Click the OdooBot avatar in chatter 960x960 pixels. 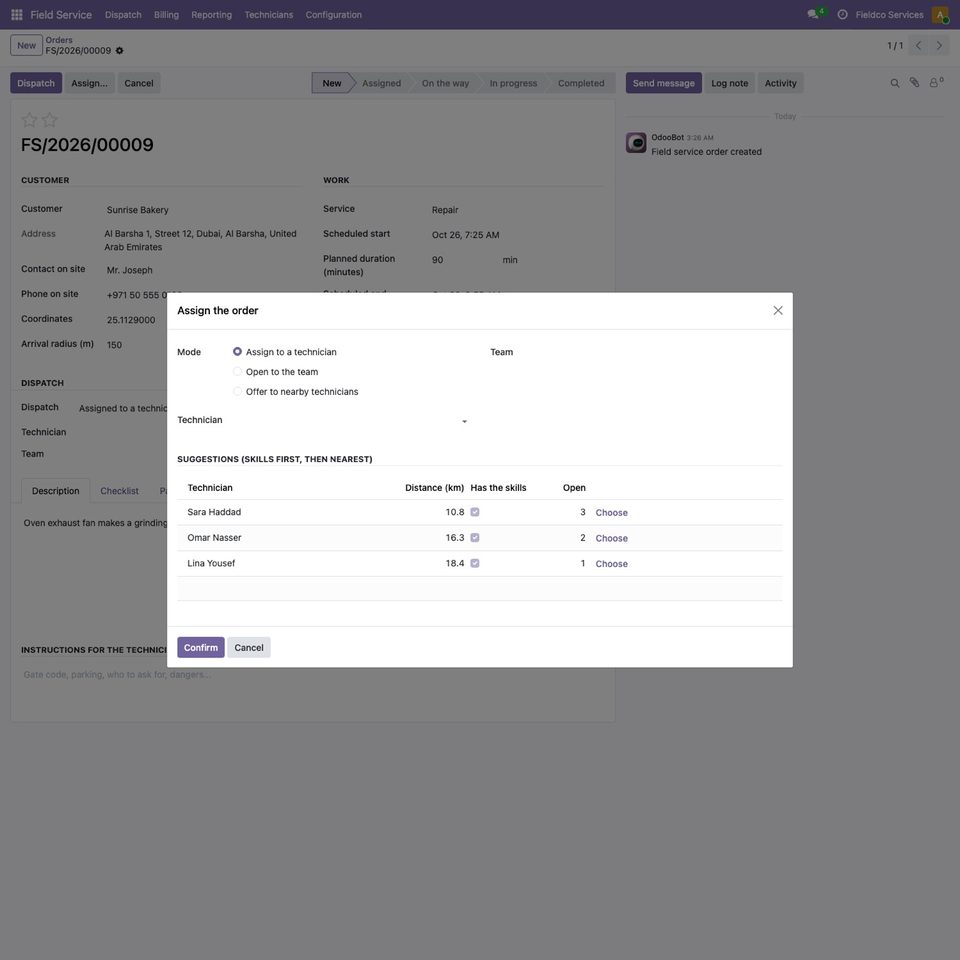[x=636, y=143]
